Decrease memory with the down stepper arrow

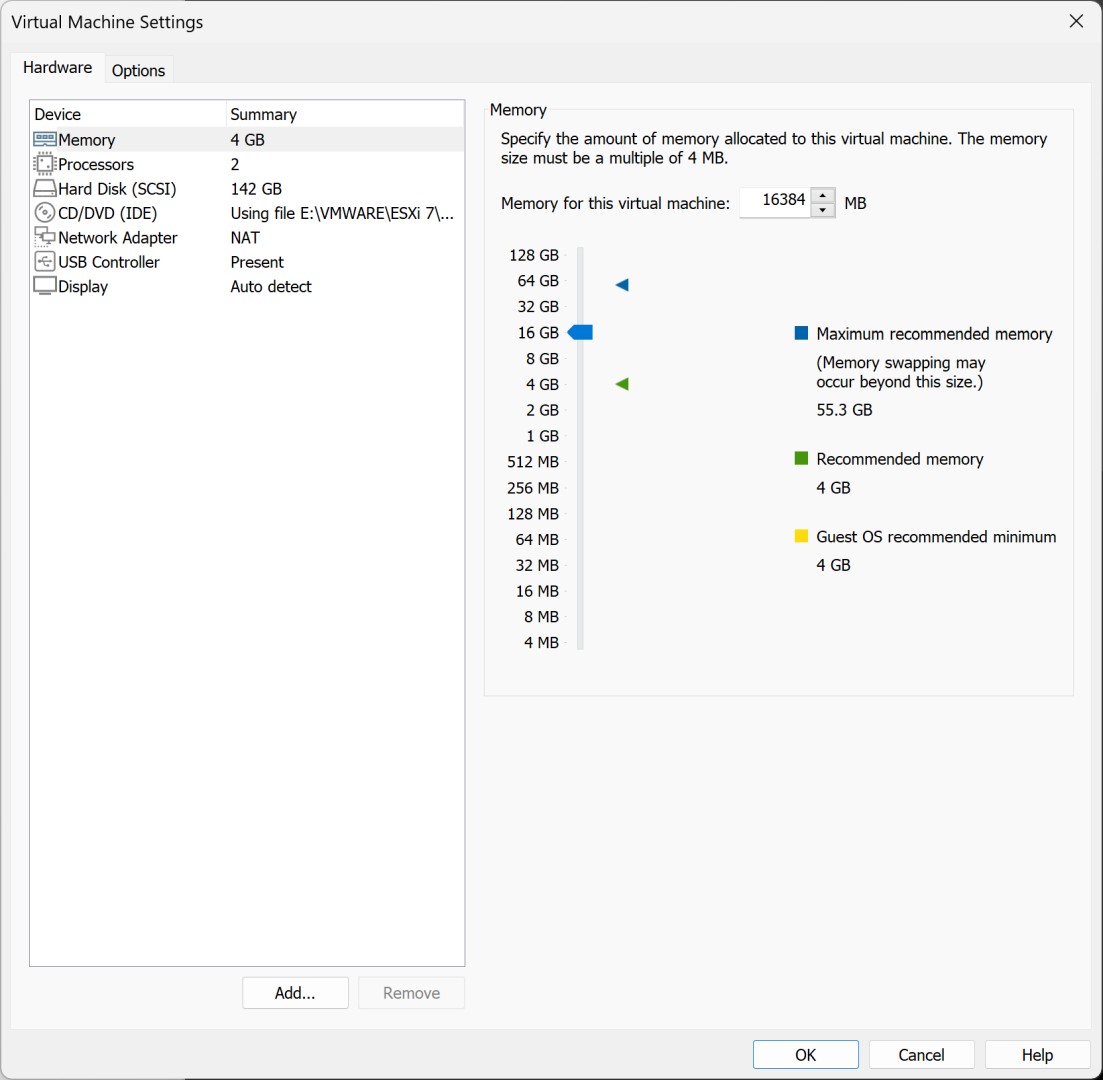coord(822,210)
